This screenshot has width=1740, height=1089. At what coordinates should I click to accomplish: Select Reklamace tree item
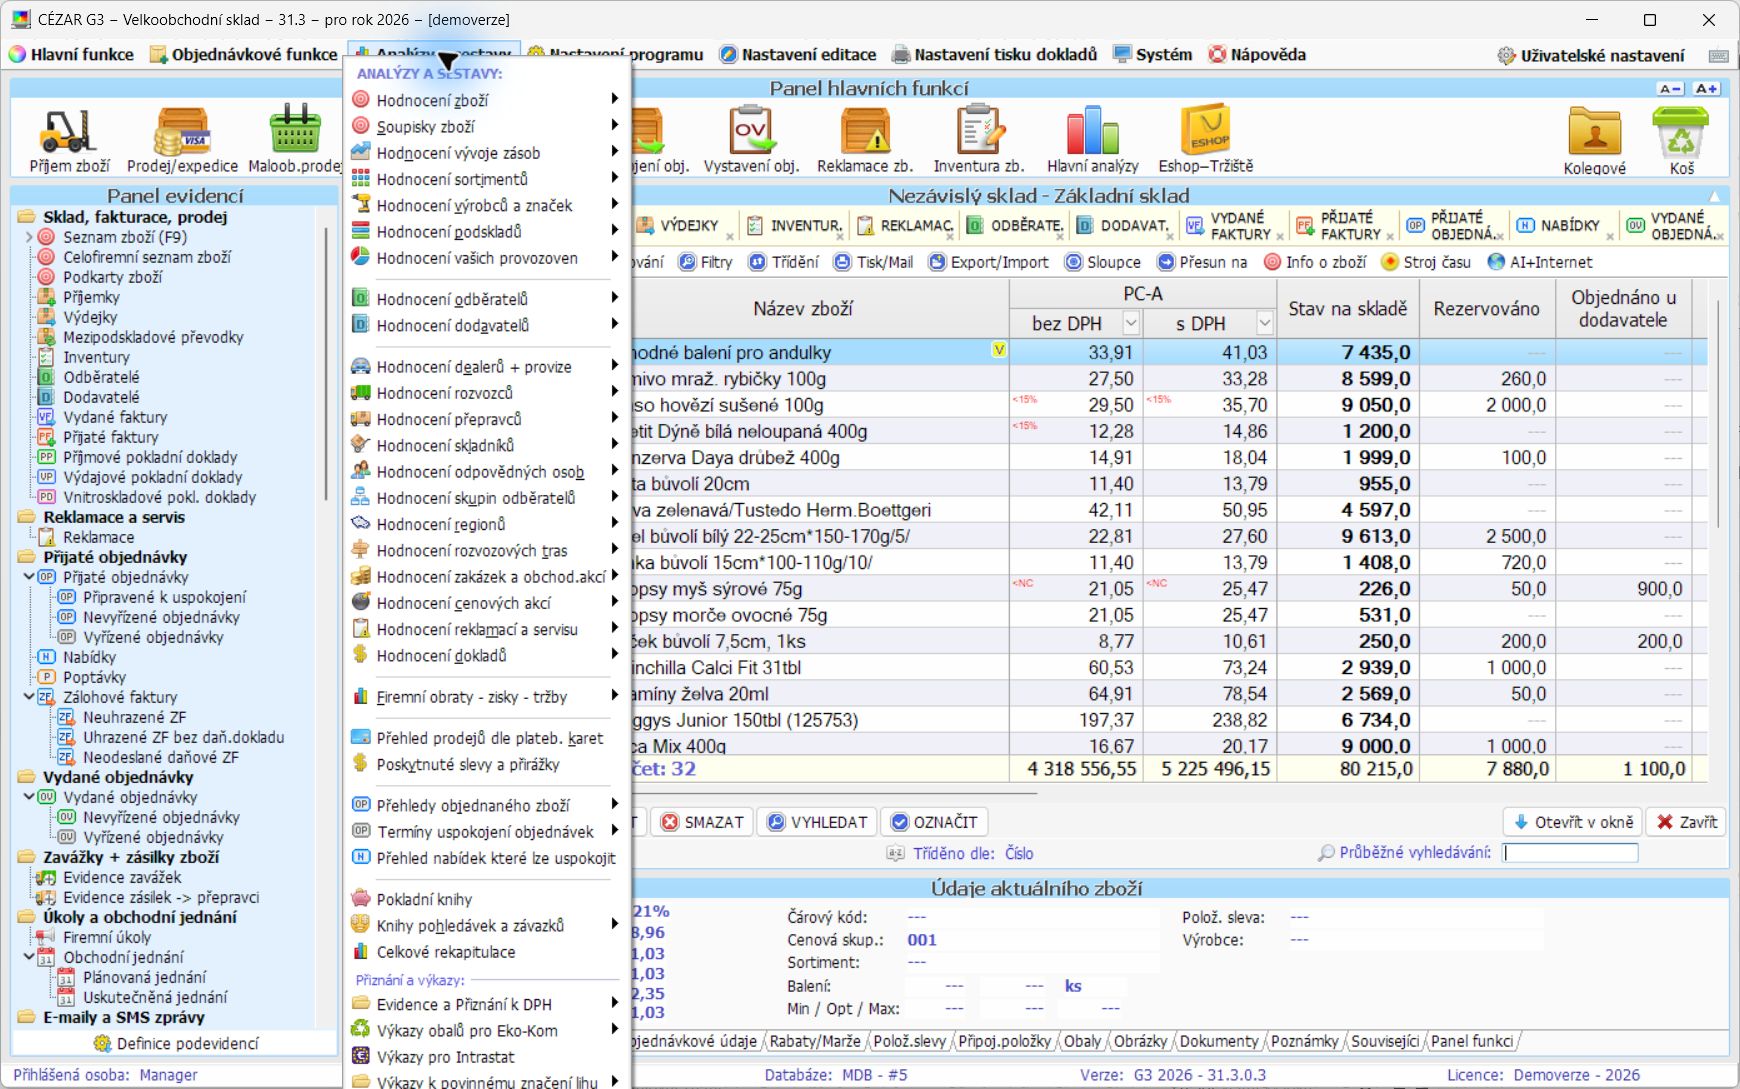[98, 537]
